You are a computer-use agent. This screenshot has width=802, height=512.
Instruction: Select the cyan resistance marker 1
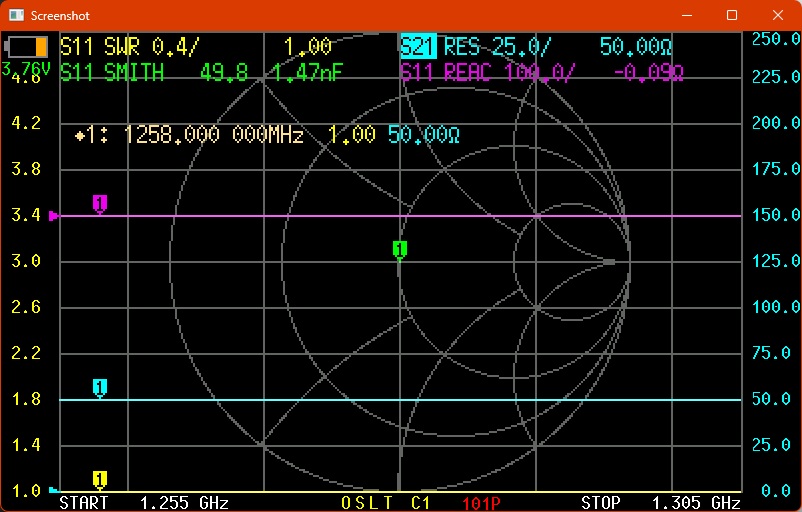[x=100, y=388]
